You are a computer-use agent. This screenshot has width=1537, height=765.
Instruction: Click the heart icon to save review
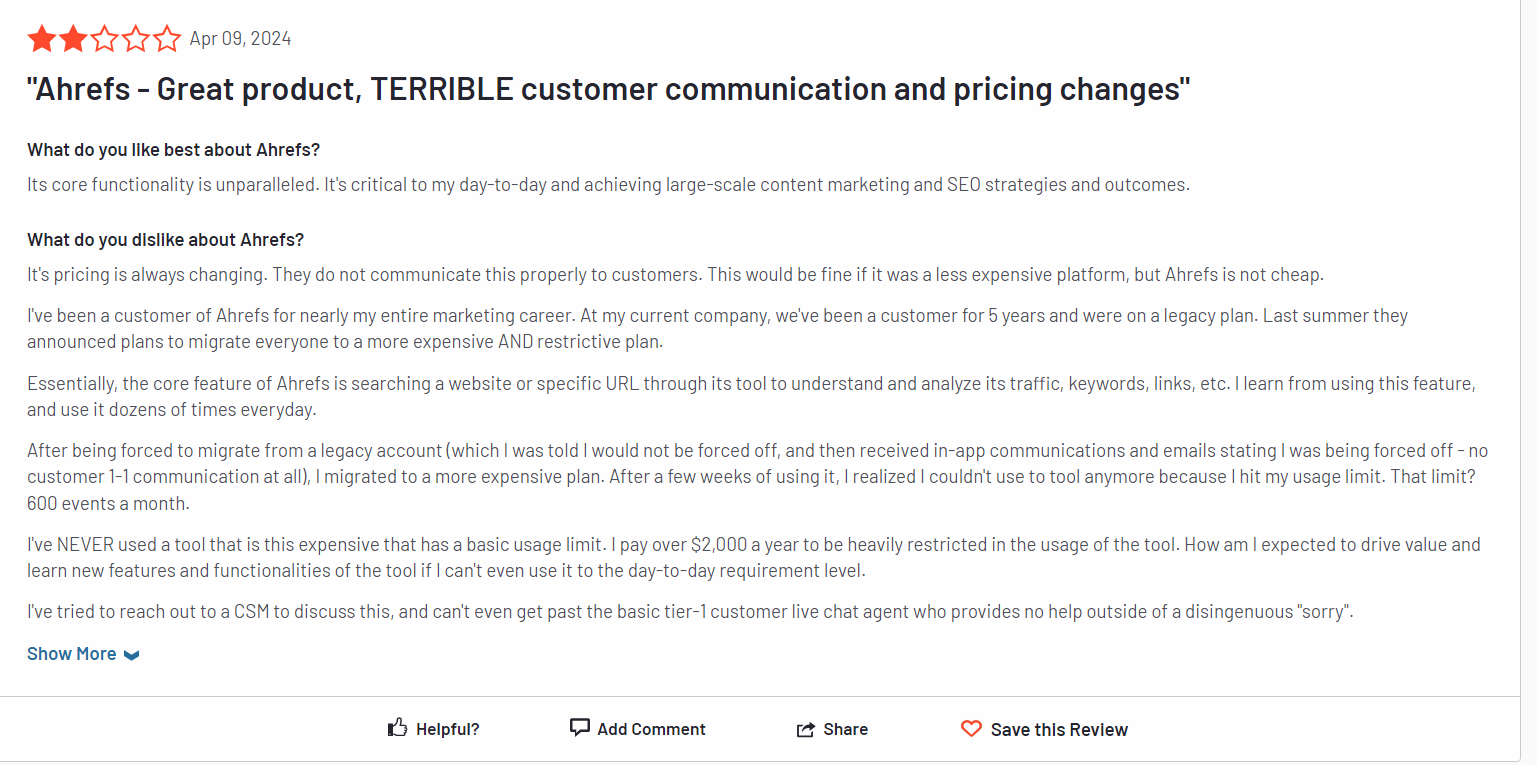coord(971,729)
